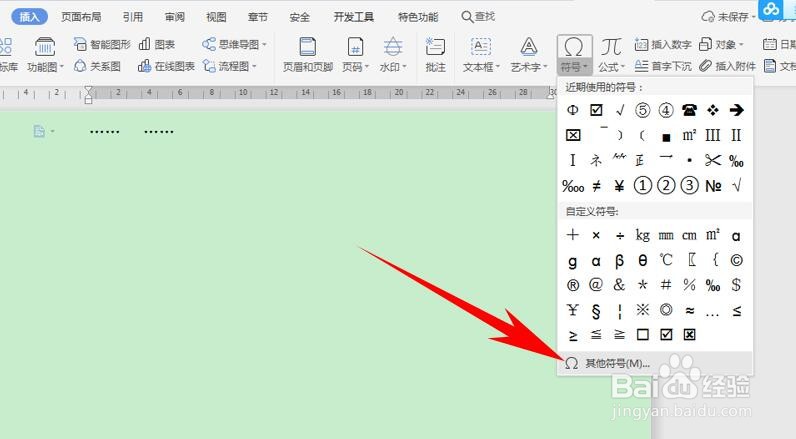
Task: Insert the © copyright symbol
Action: click(736, 260)
